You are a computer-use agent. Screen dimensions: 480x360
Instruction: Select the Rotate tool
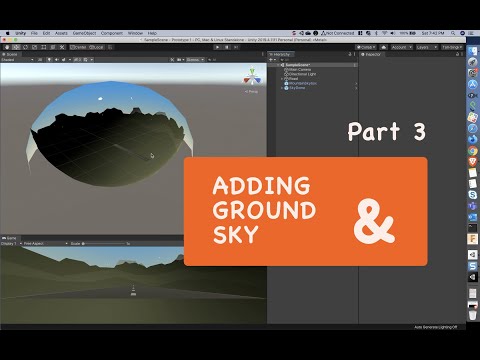click(25, 47)
